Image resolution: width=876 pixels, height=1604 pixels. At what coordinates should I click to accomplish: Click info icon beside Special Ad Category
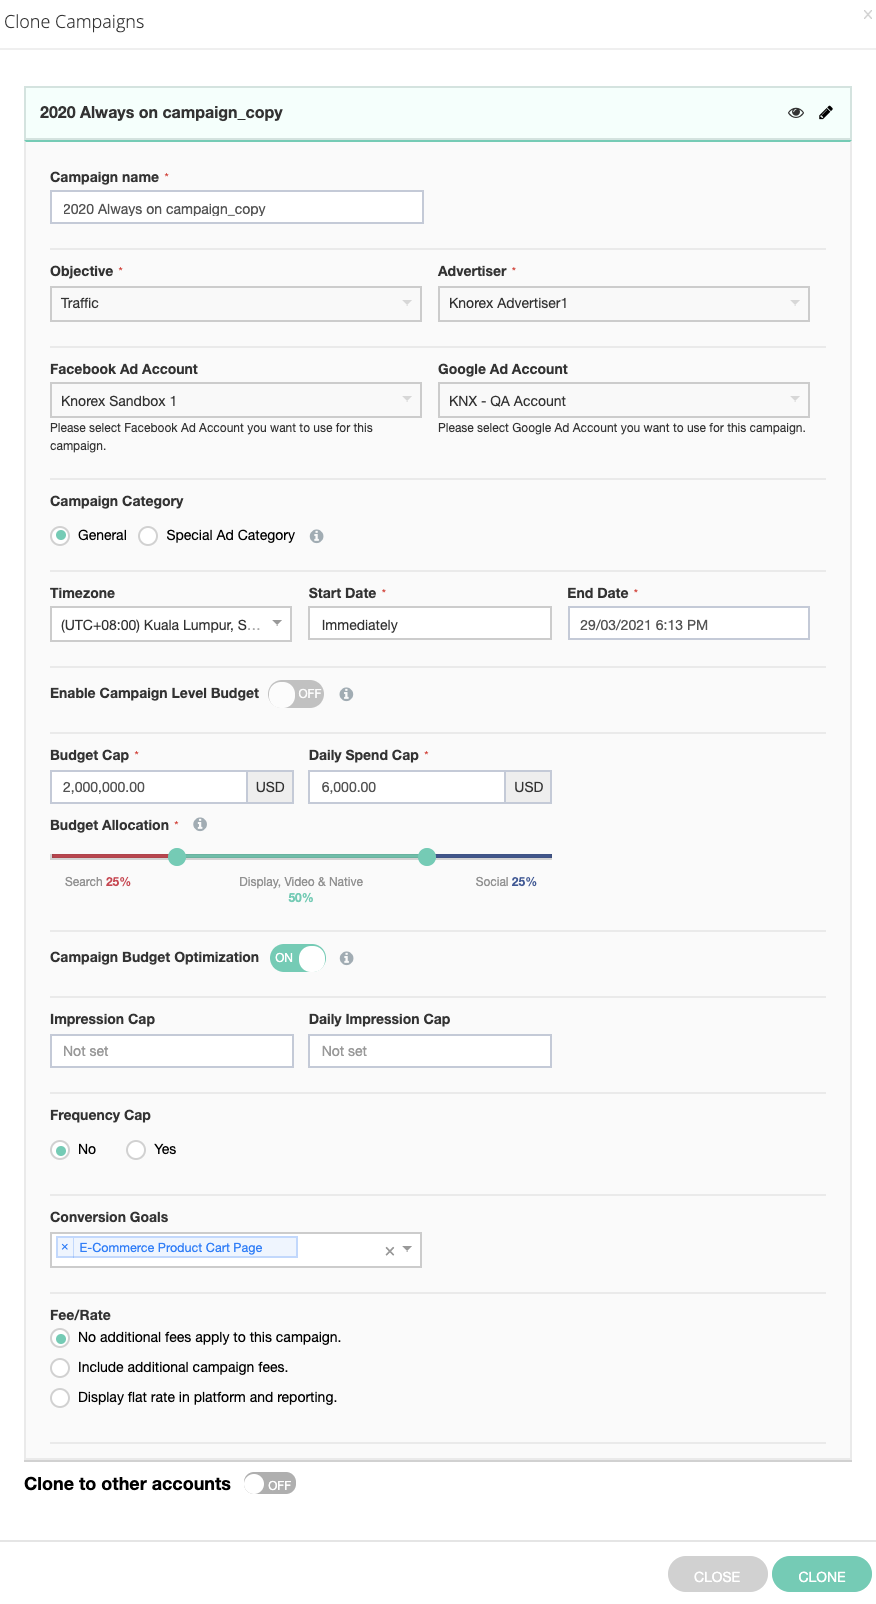click(316, 536)
